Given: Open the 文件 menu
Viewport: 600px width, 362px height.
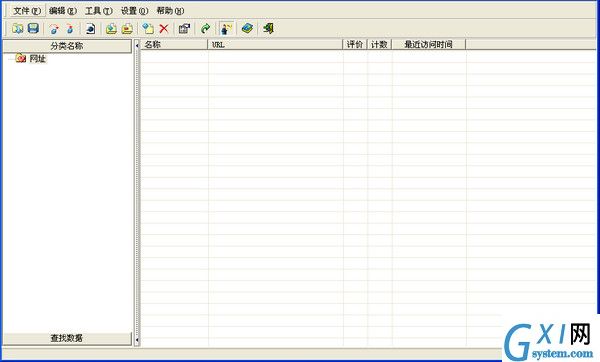Looking at the screenshot, I should pos(27,11).
